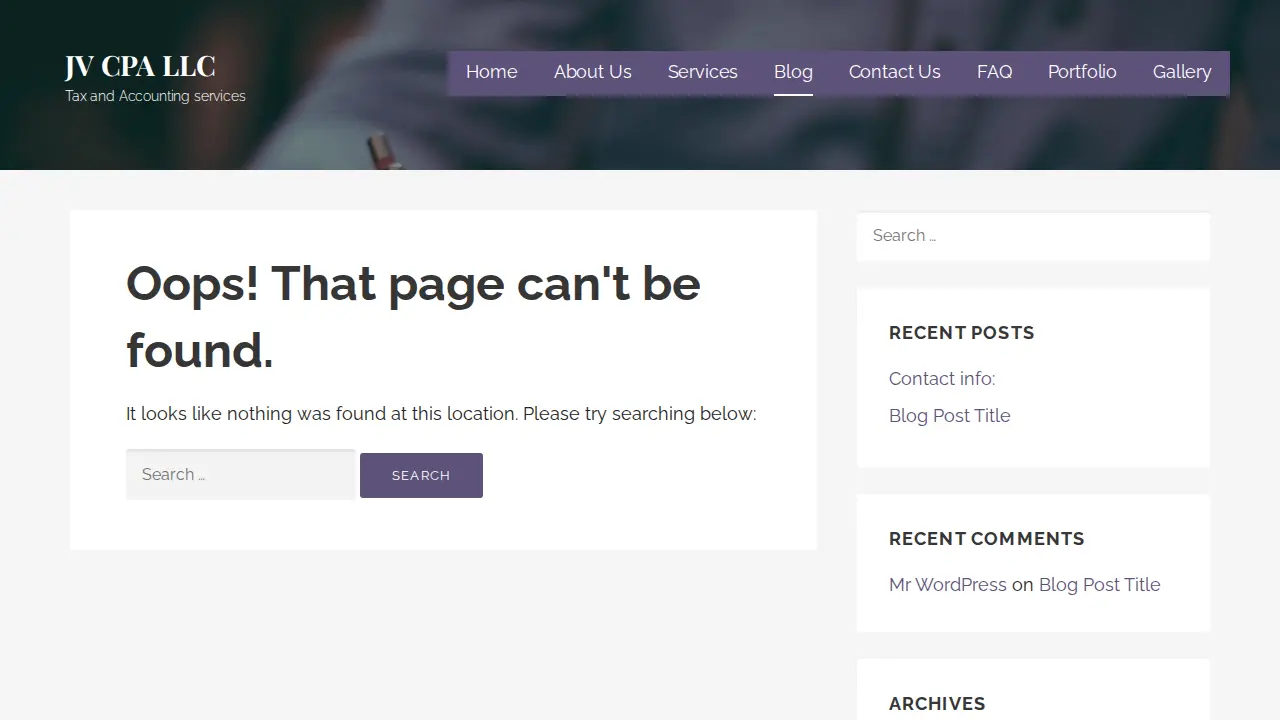Screen dimensions: 1280x720
Task: Open 'Blog Post Title' under Recent Comments
Action: 1099,584
